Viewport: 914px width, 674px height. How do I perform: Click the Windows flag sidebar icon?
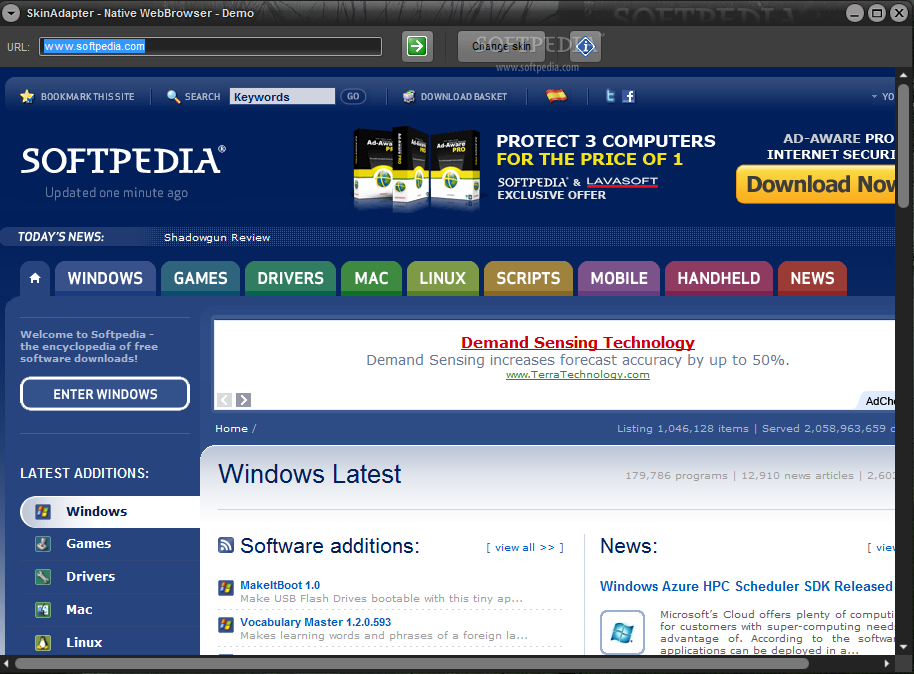pos(43,511)
